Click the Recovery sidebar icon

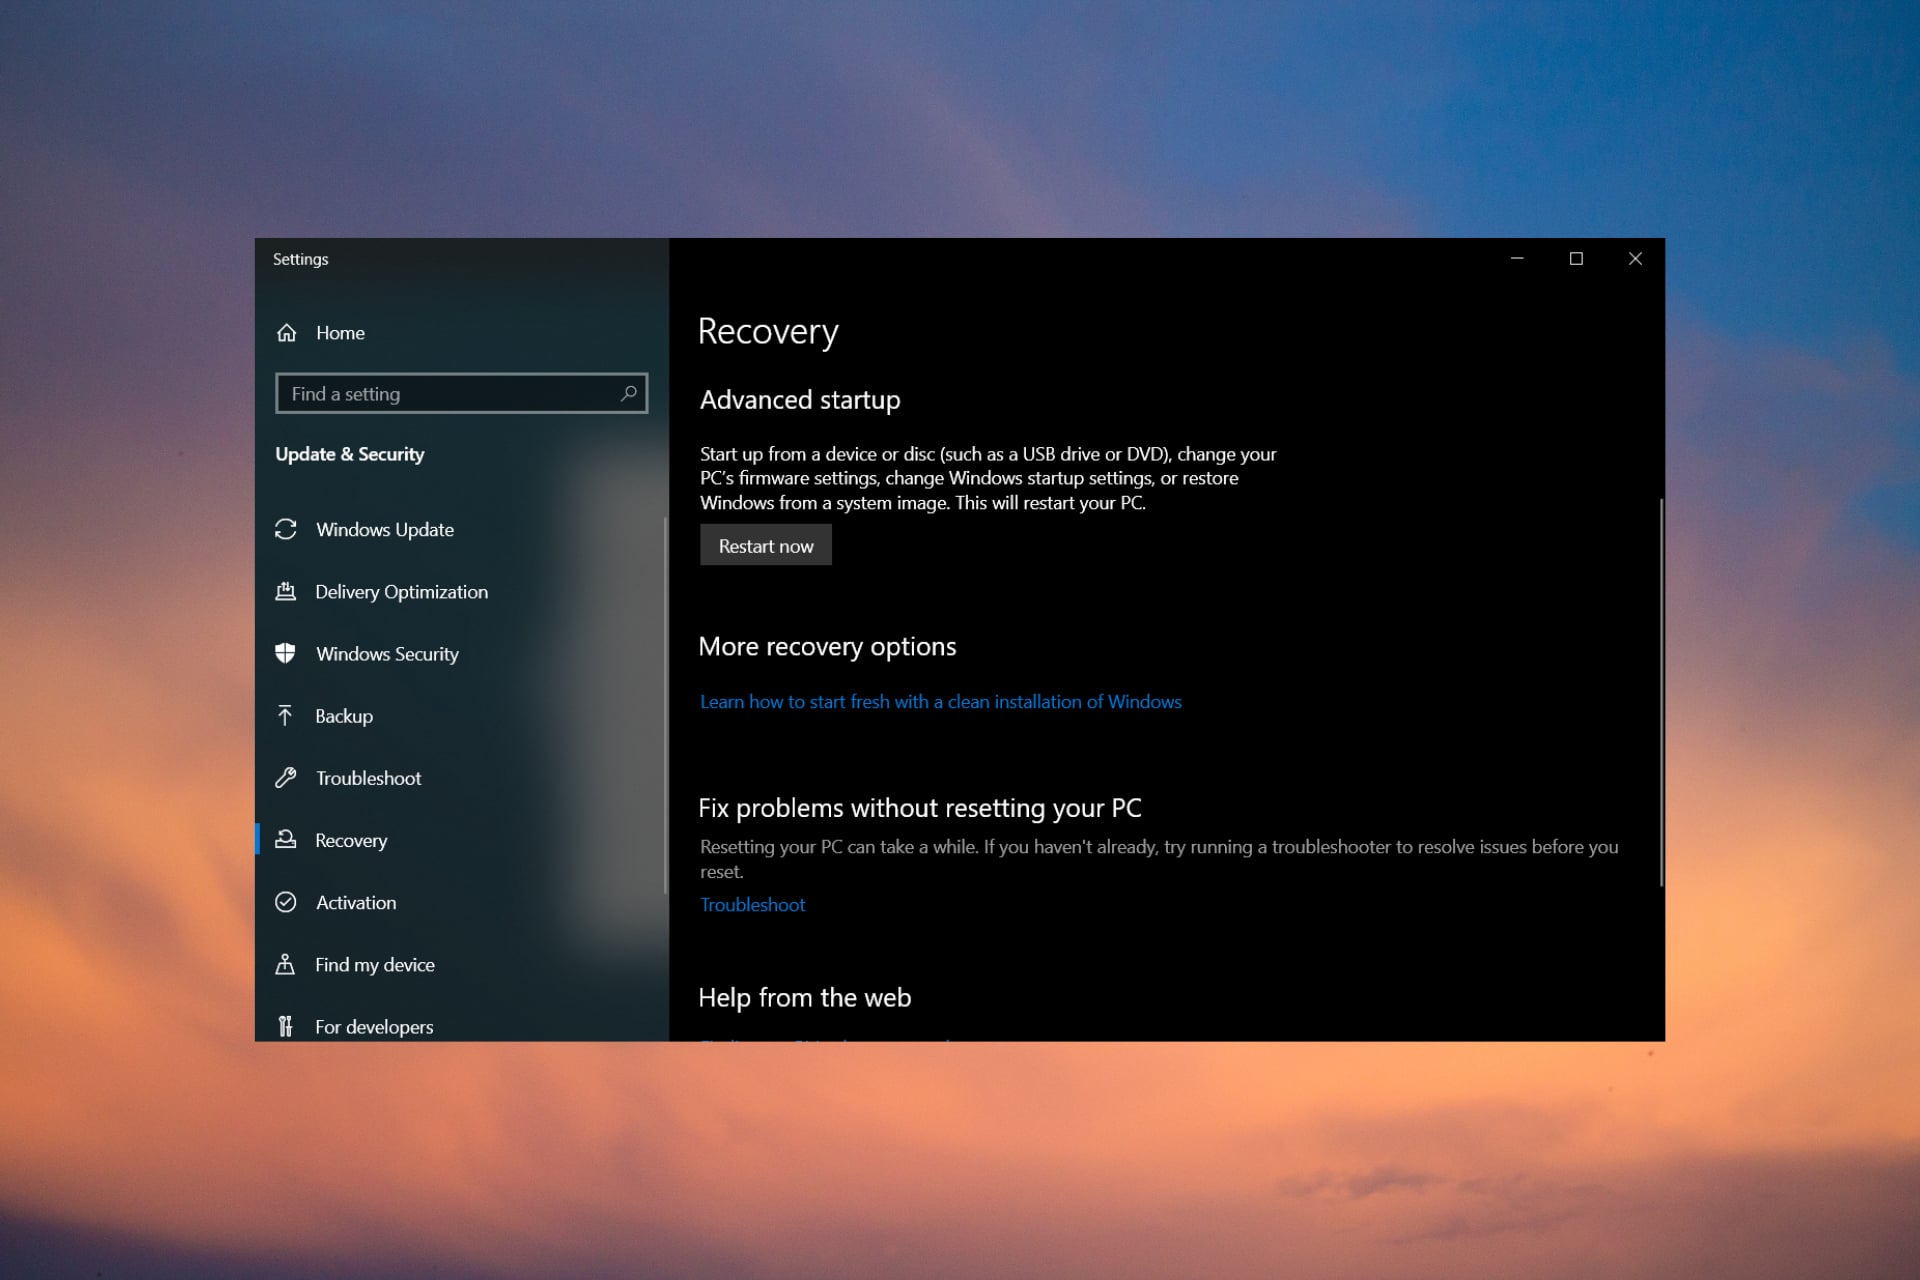pyautogui.click(x=286, y=841)
